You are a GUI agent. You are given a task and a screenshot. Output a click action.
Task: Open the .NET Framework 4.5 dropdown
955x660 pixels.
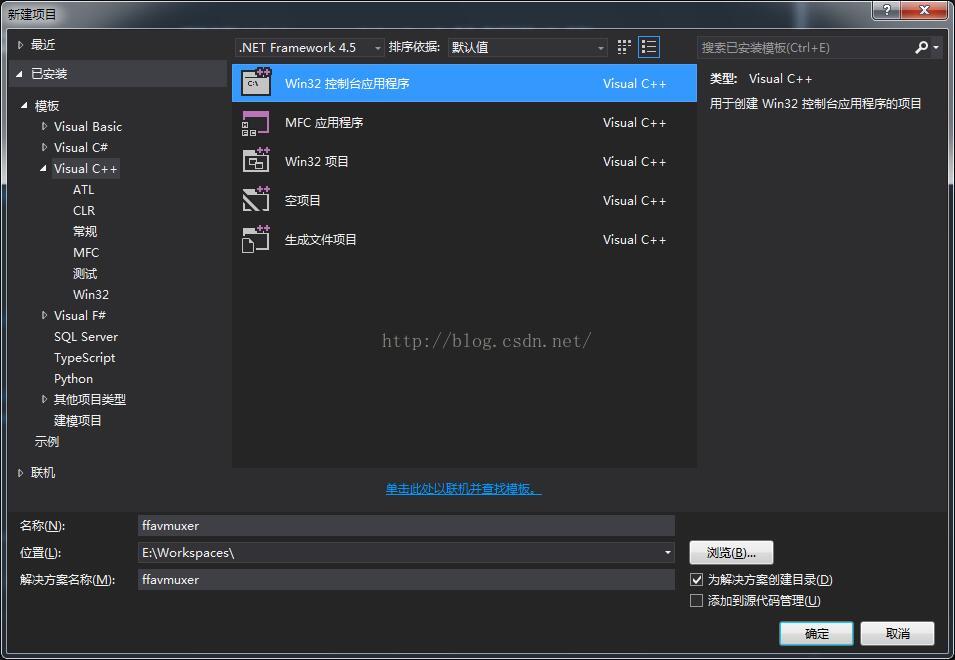point(309,47)
